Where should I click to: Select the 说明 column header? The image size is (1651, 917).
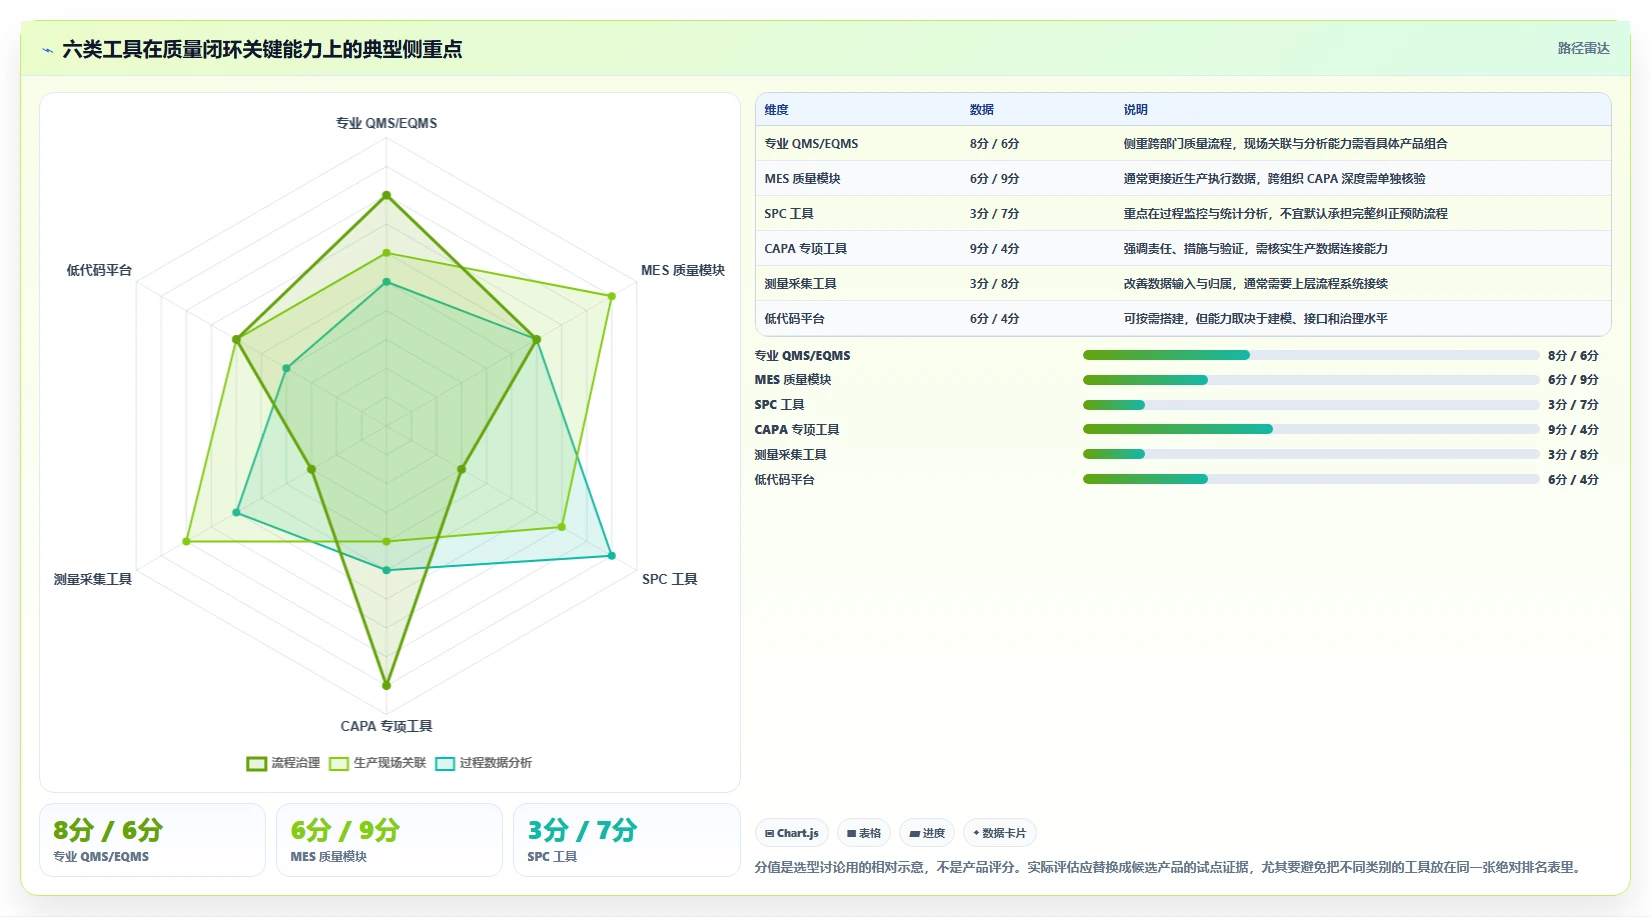1135,110
